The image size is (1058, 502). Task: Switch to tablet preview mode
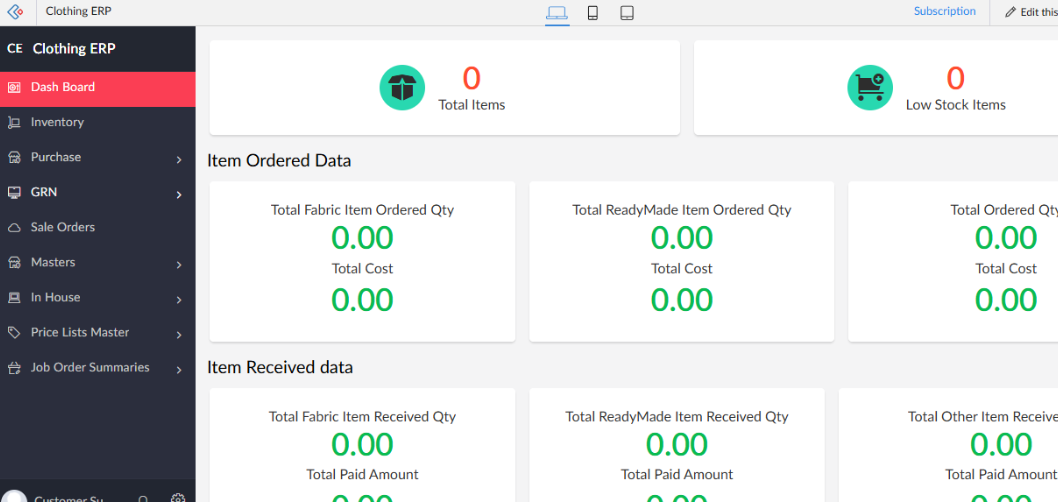[627, 13]
